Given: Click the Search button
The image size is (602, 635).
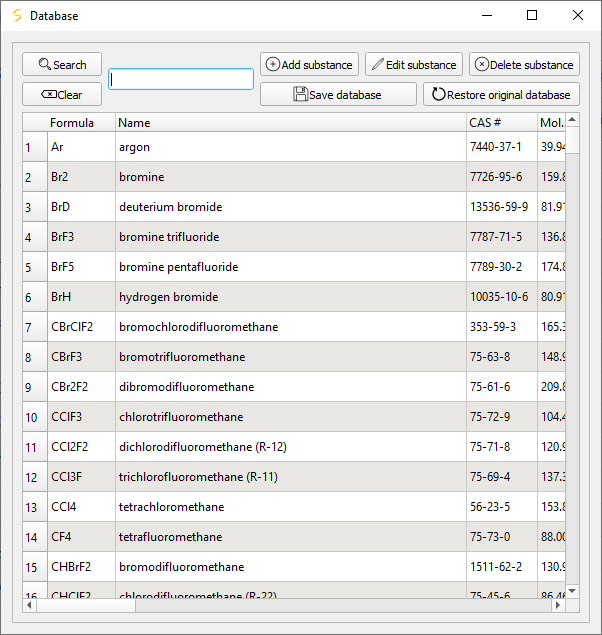Looking at the screenshot, I should click(x=62, y=64).
